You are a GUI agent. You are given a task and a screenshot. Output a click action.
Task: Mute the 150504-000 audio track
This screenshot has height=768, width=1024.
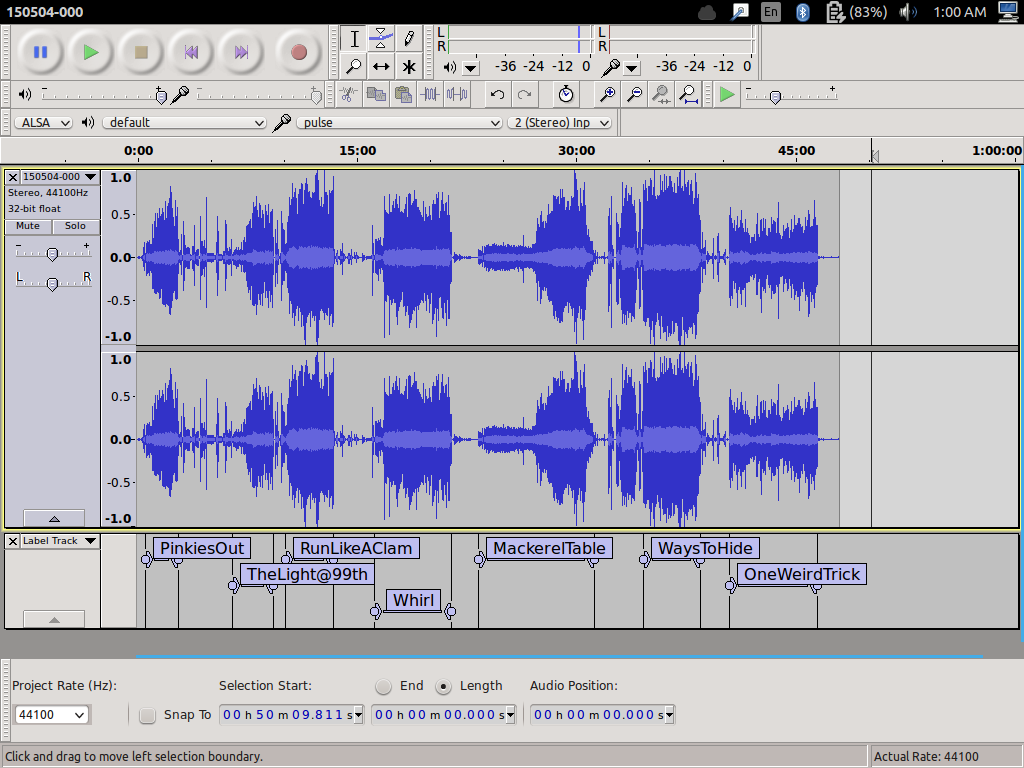pos(28,226)
